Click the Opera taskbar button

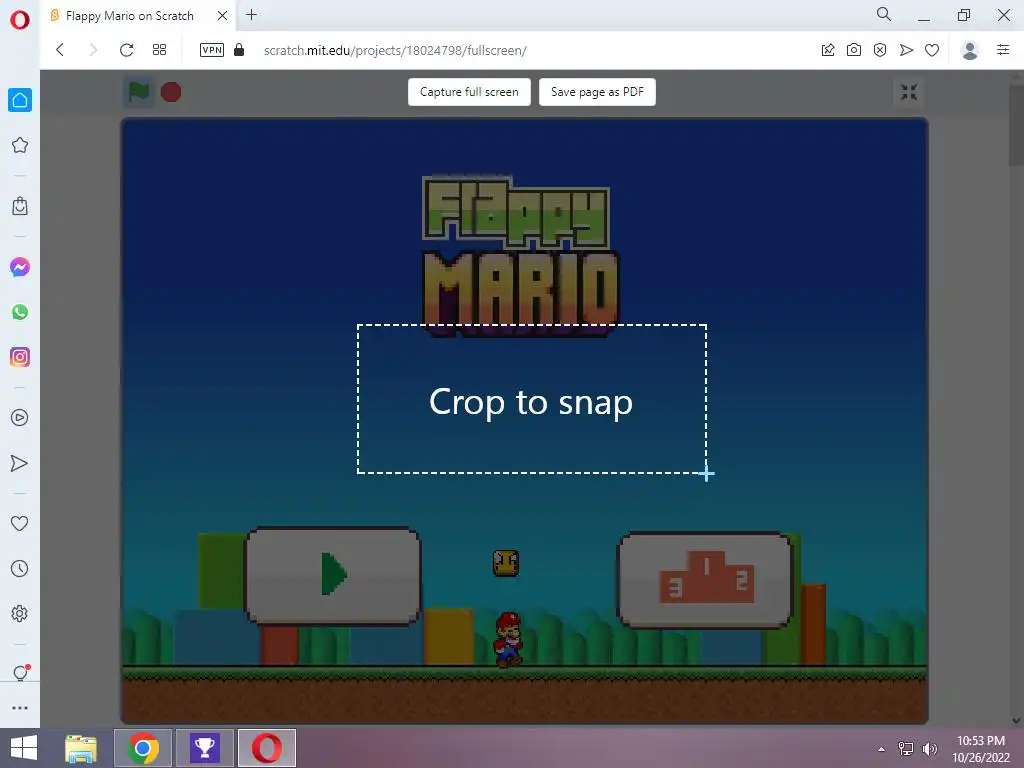coord(266,748)
